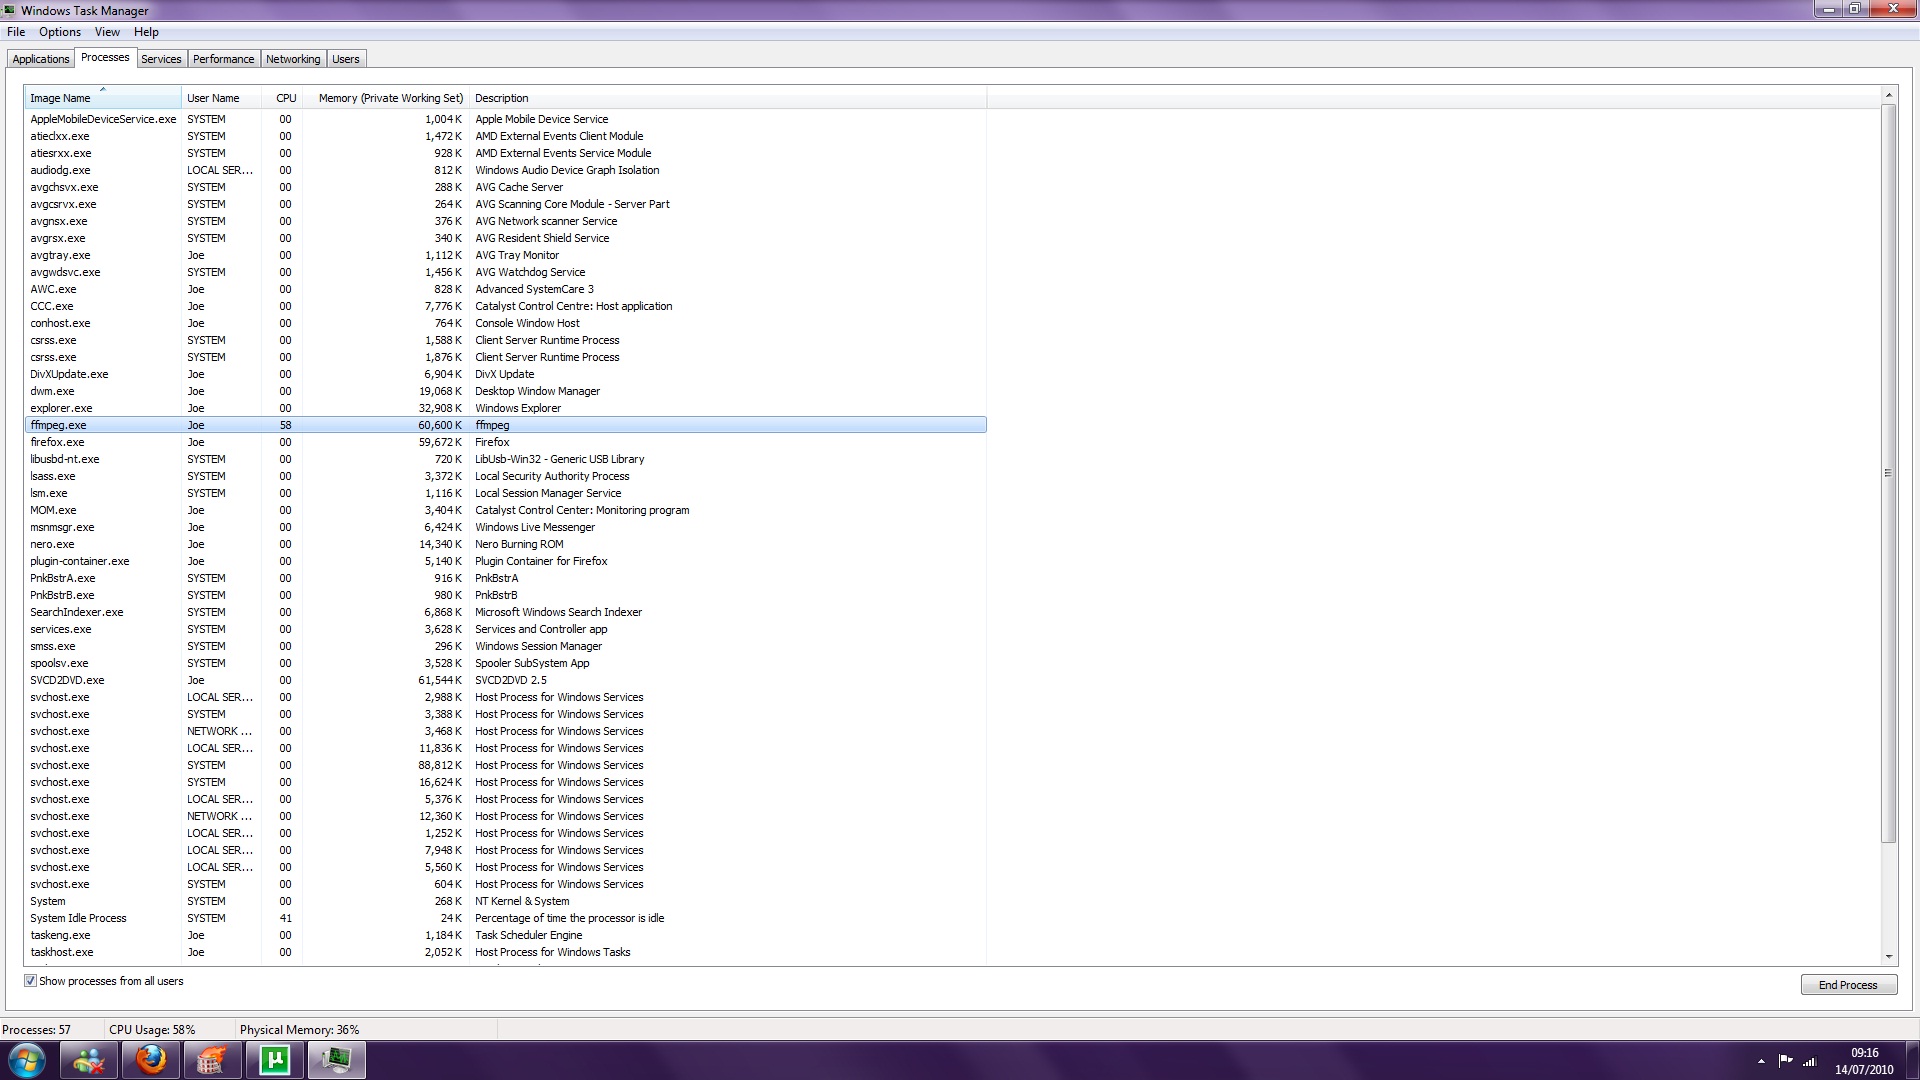Select the taskhost.exe process

(x=505, y=952)
